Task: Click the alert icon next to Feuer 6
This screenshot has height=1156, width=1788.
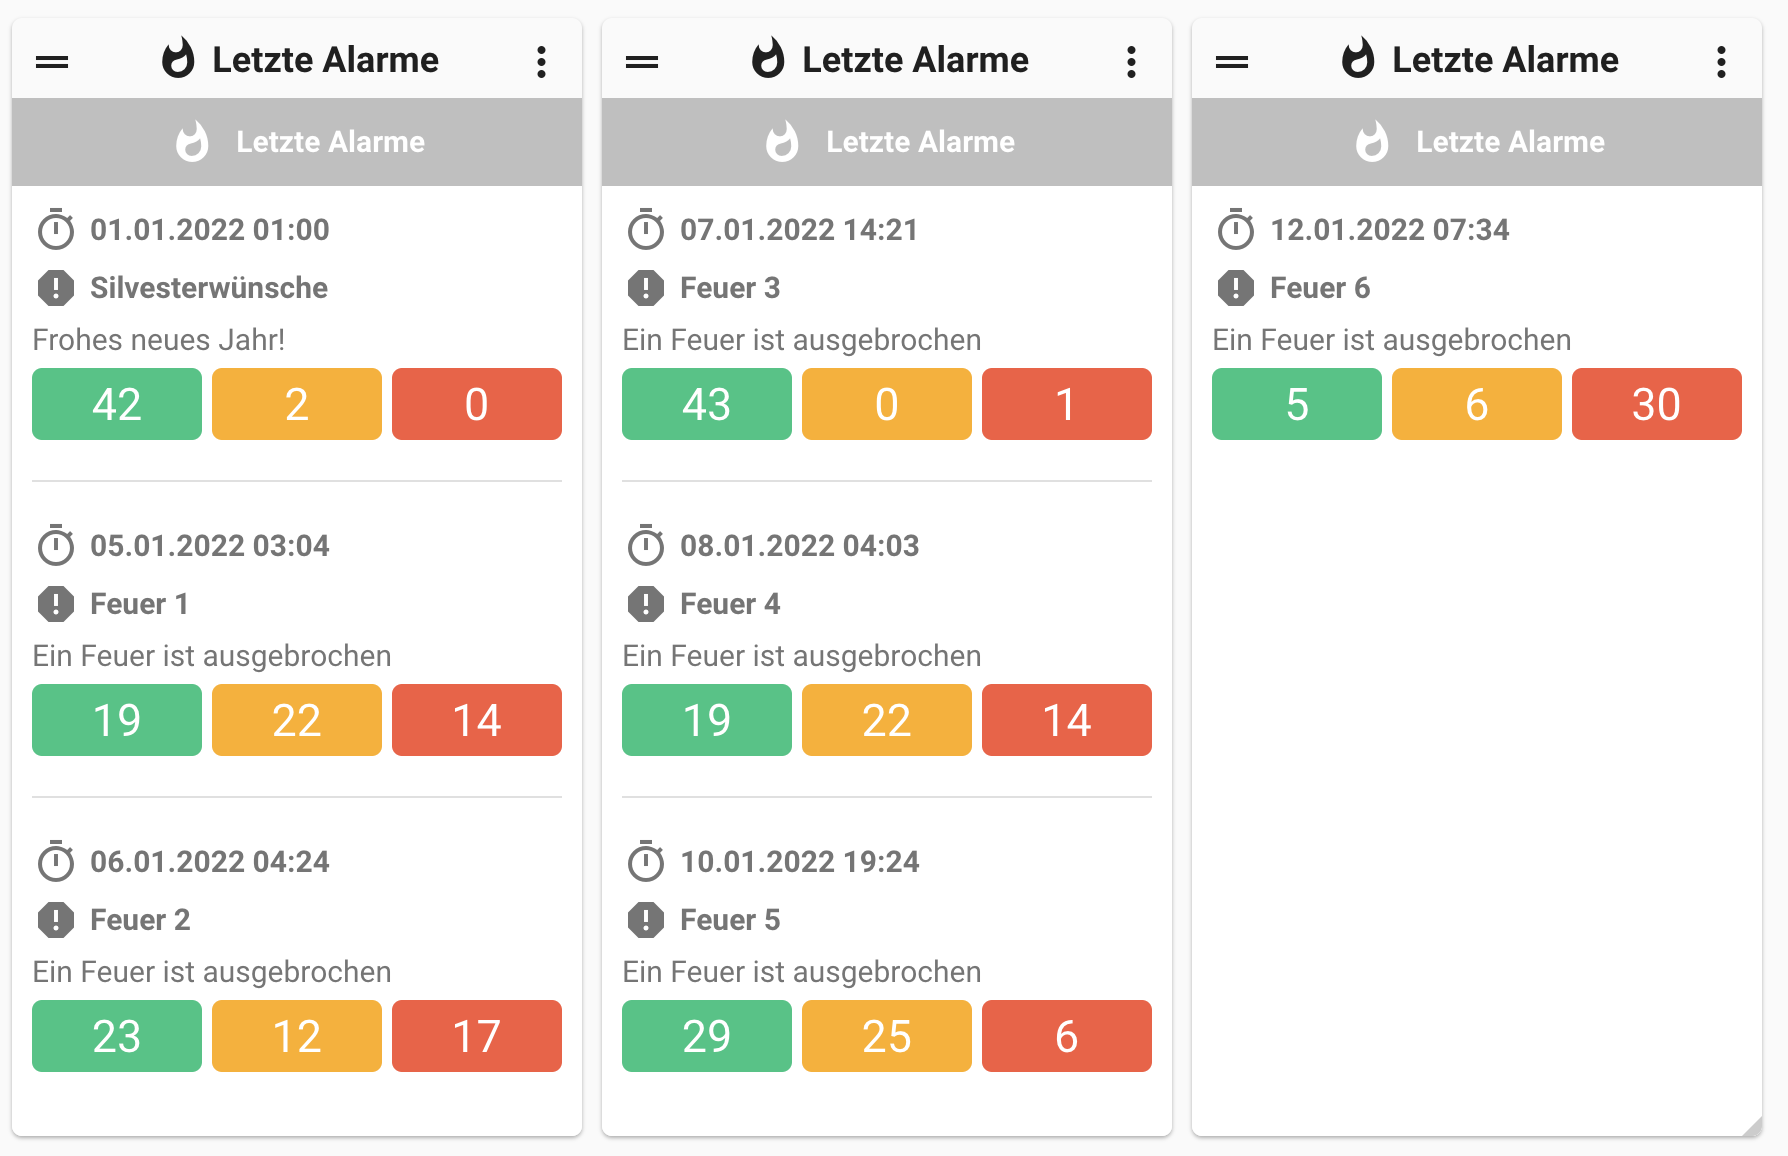Action: point(1236,288)
